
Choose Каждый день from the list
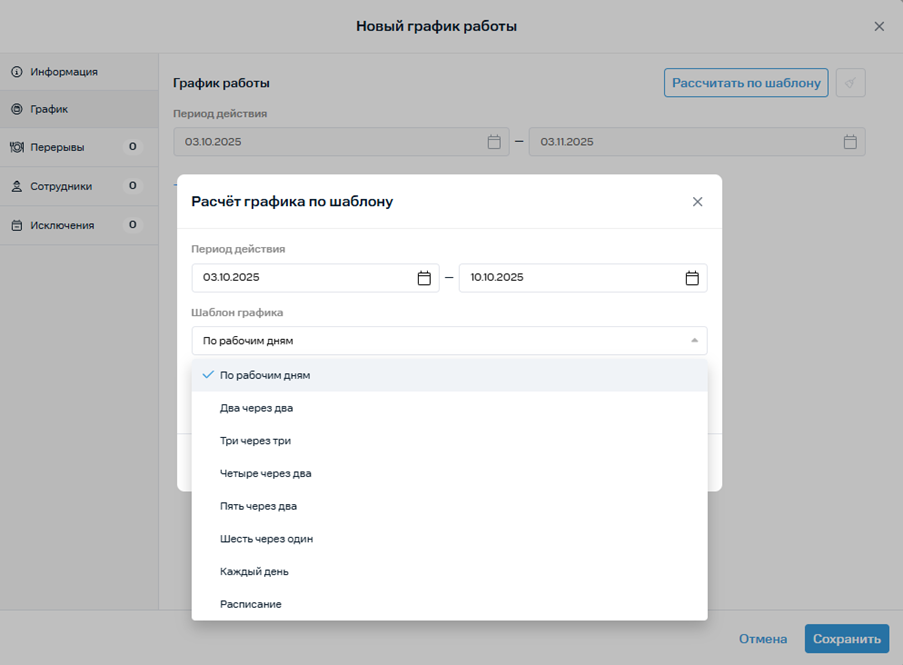[254, 572]
